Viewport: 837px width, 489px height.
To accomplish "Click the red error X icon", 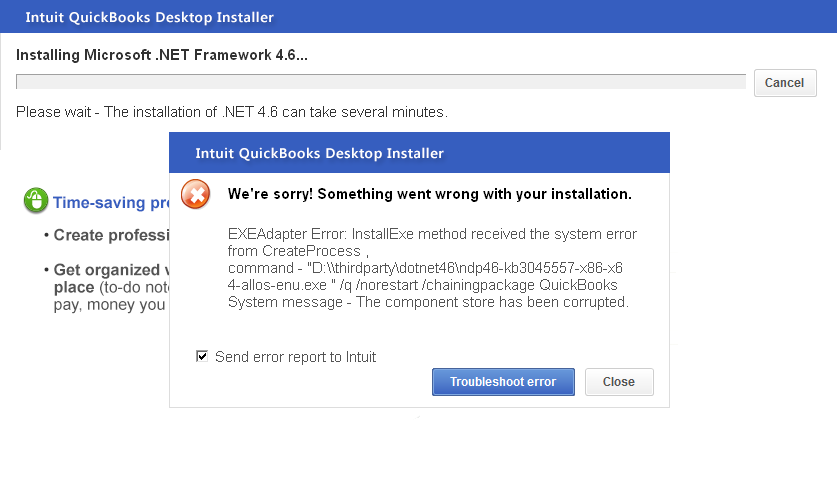I will pyautogui.click(x=197, y=194).
